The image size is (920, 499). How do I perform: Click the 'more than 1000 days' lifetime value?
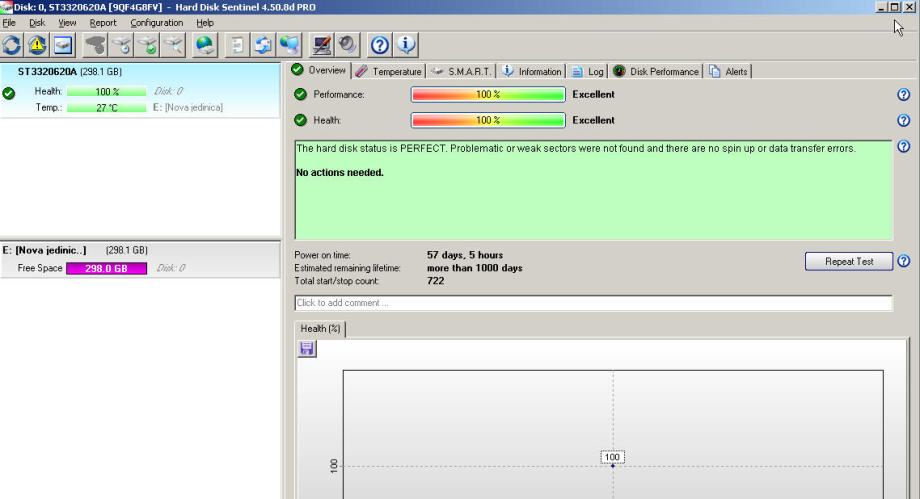click(x=475, y=268)
